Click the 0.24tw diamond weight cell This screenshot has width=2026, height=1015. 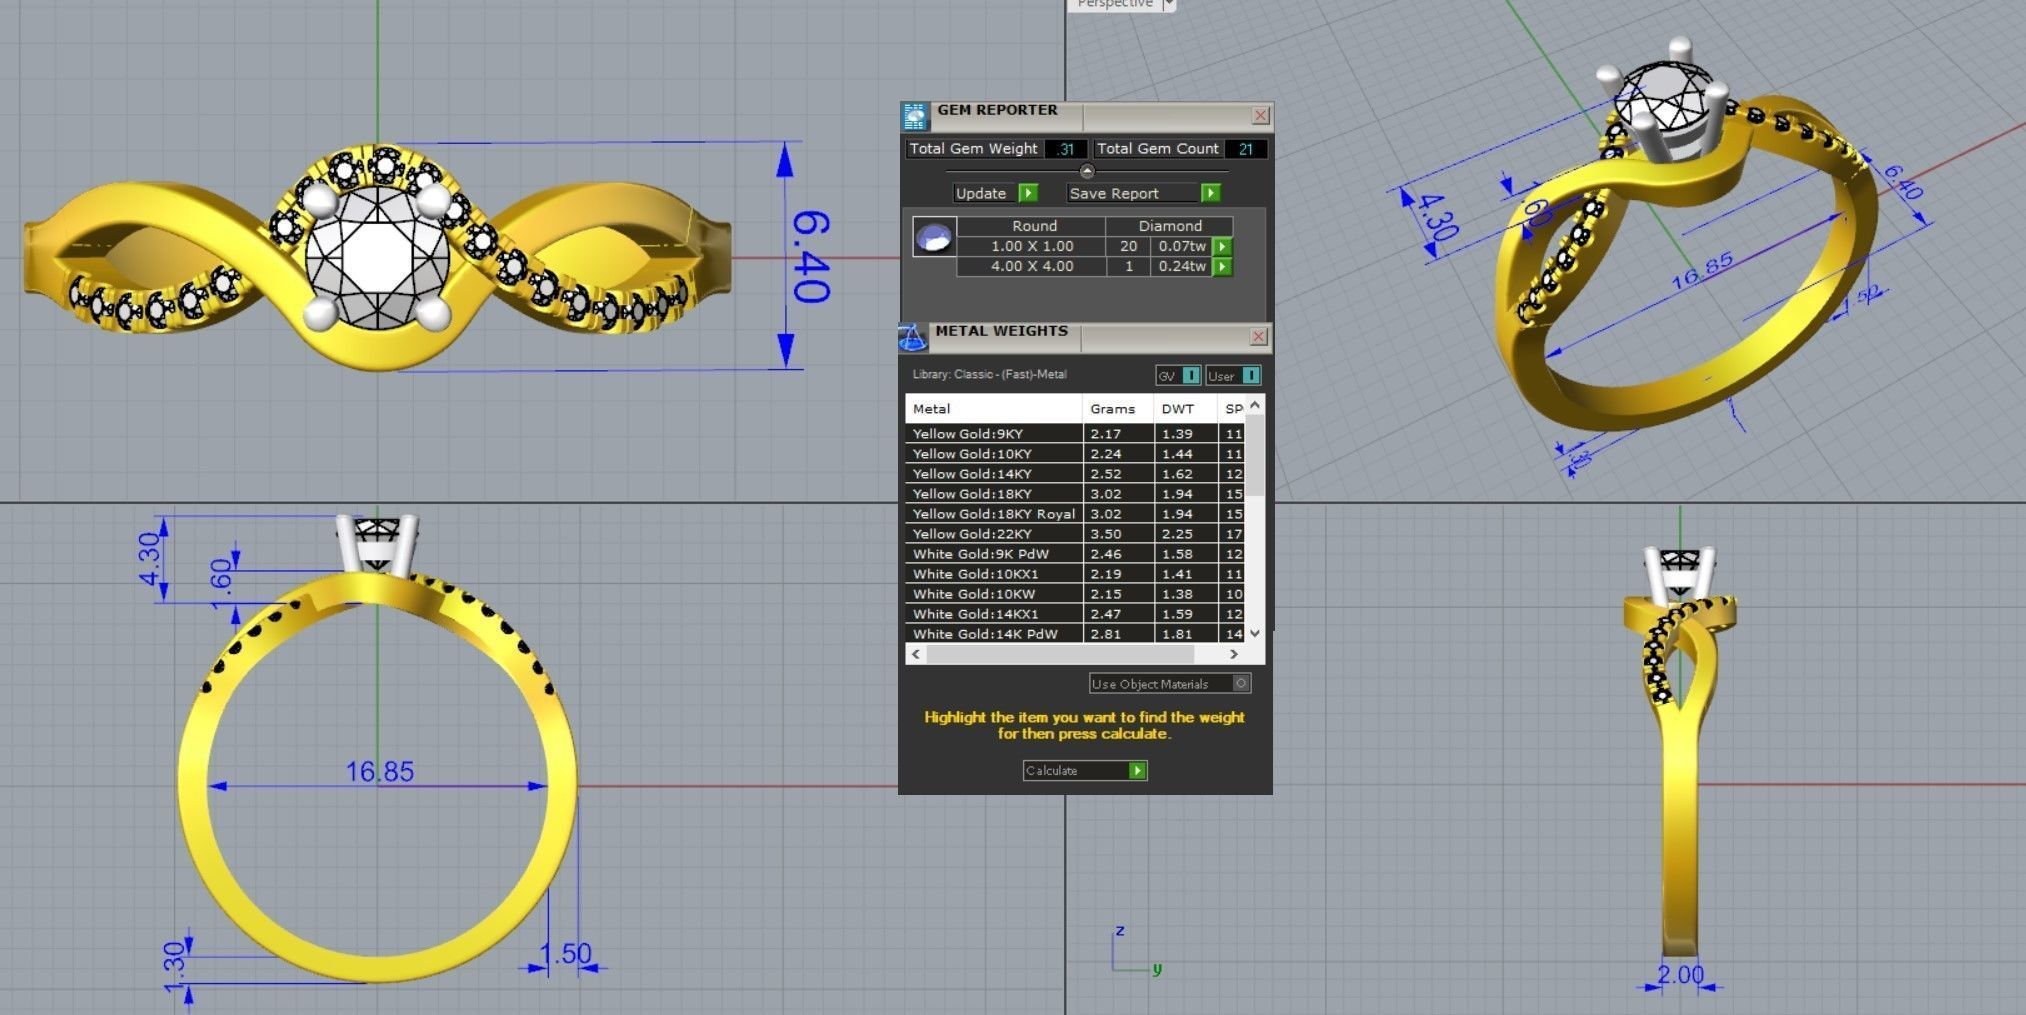1182,267
